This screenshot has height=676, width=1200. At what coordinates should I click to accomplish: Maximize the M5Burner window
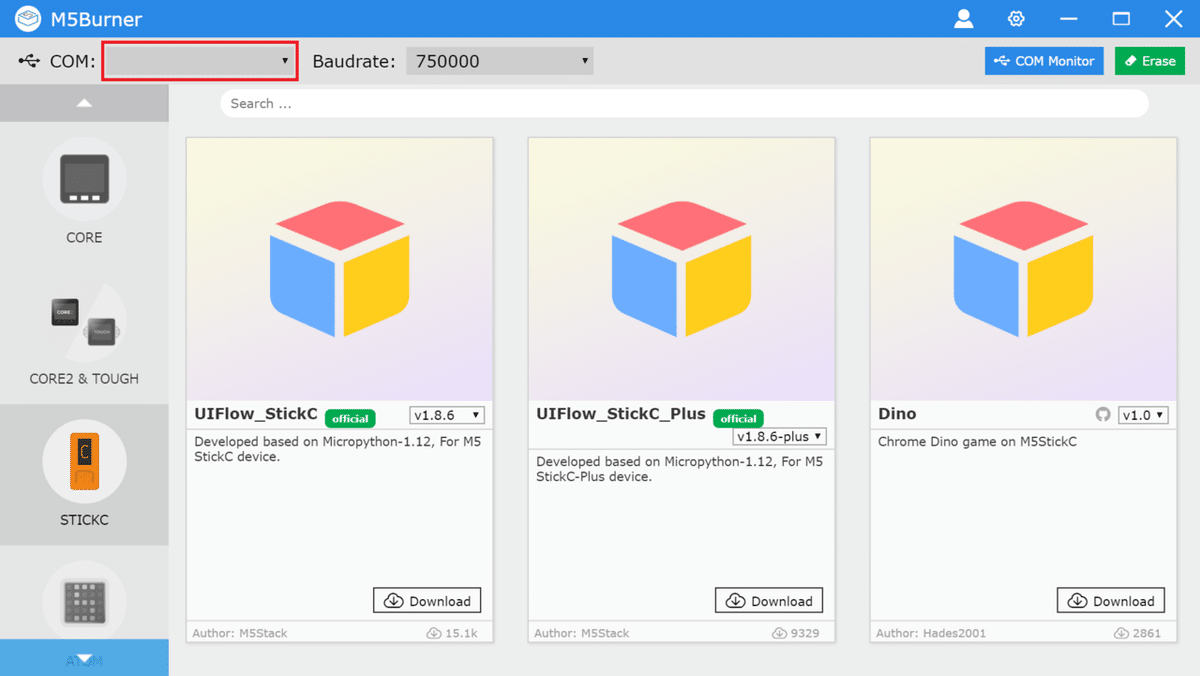pyautogui.click(x=1121, y=18)
